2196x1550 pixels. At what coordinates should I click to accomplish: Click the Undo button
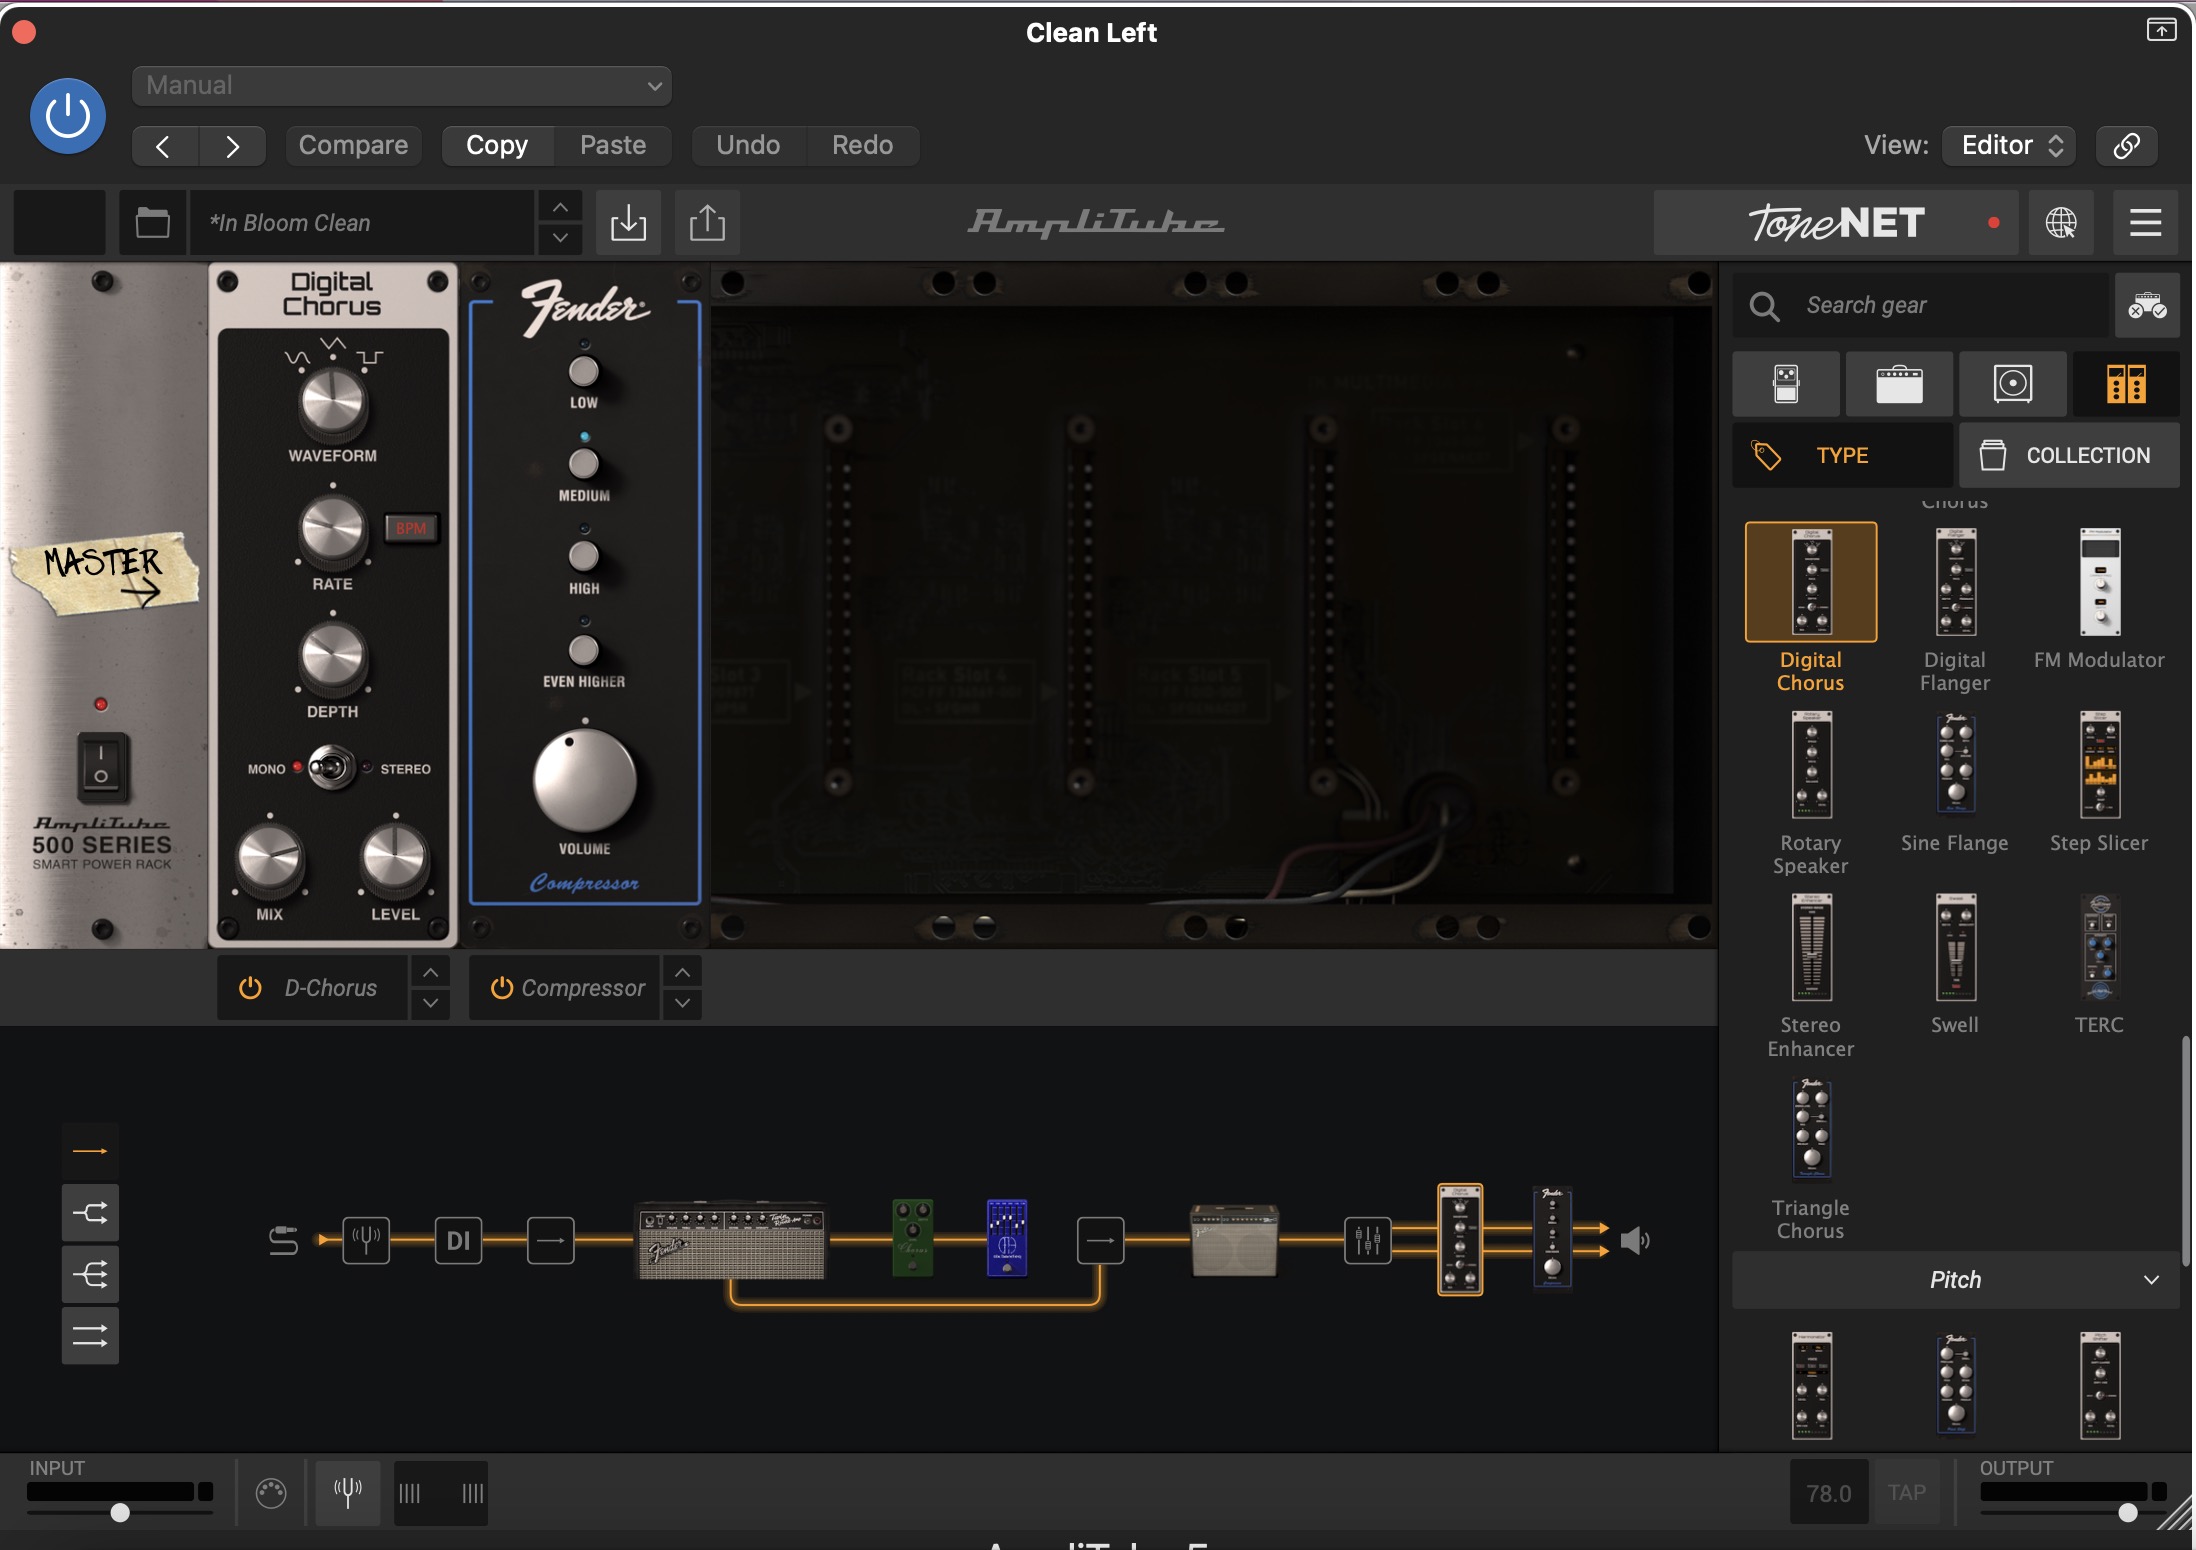pos(748,146)
